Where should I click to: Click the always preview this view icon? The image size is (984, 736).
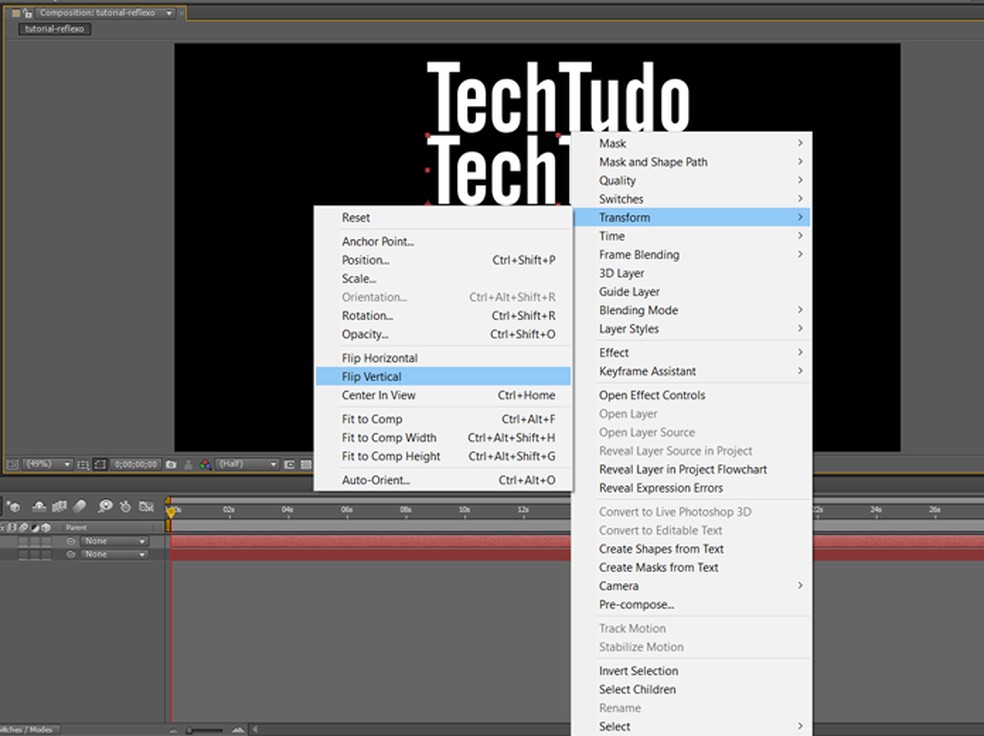tap(13, 464)
